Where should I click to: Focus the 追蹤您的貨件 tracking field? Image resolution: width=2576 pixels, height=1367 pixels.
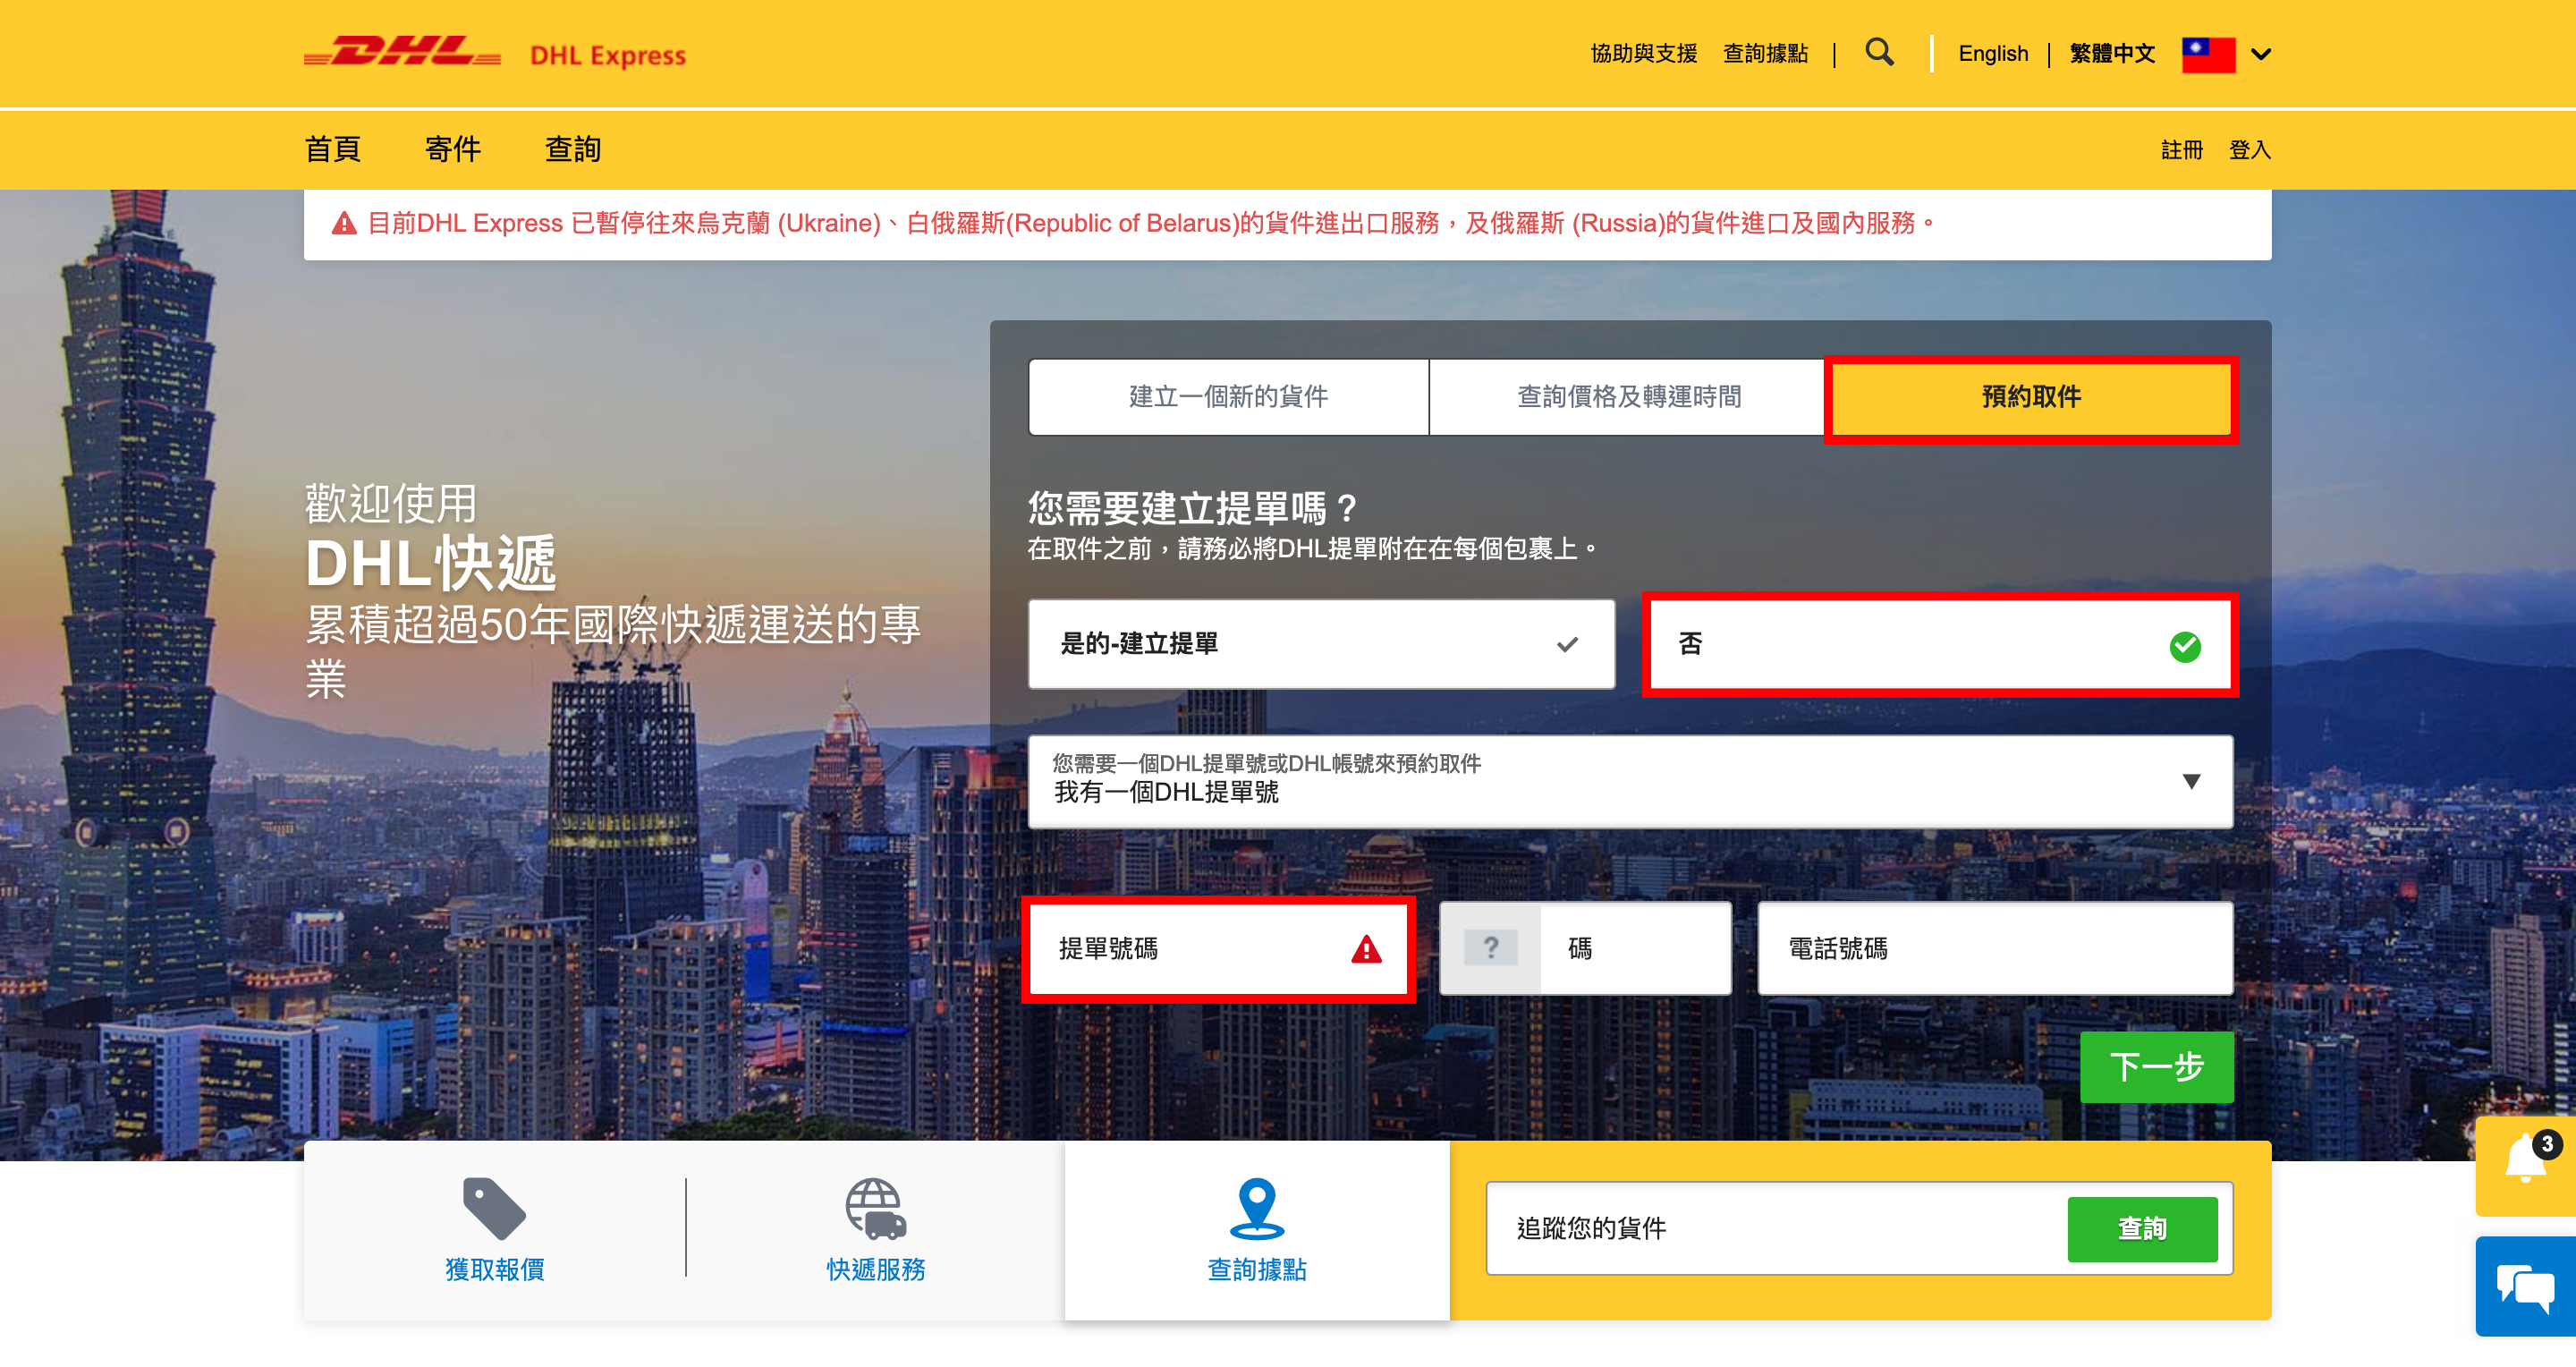tap(1776, 1229)
